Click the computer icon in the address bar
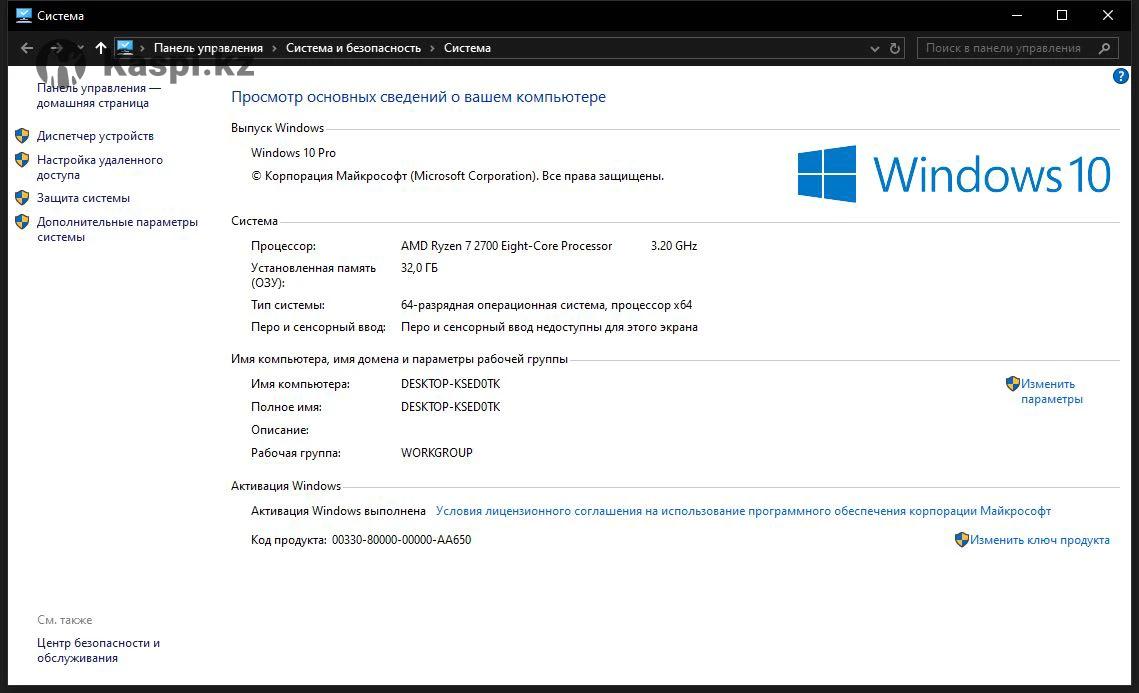Image resolution: width=1139 pixels, height=693 pixels. tap(125, 48)
